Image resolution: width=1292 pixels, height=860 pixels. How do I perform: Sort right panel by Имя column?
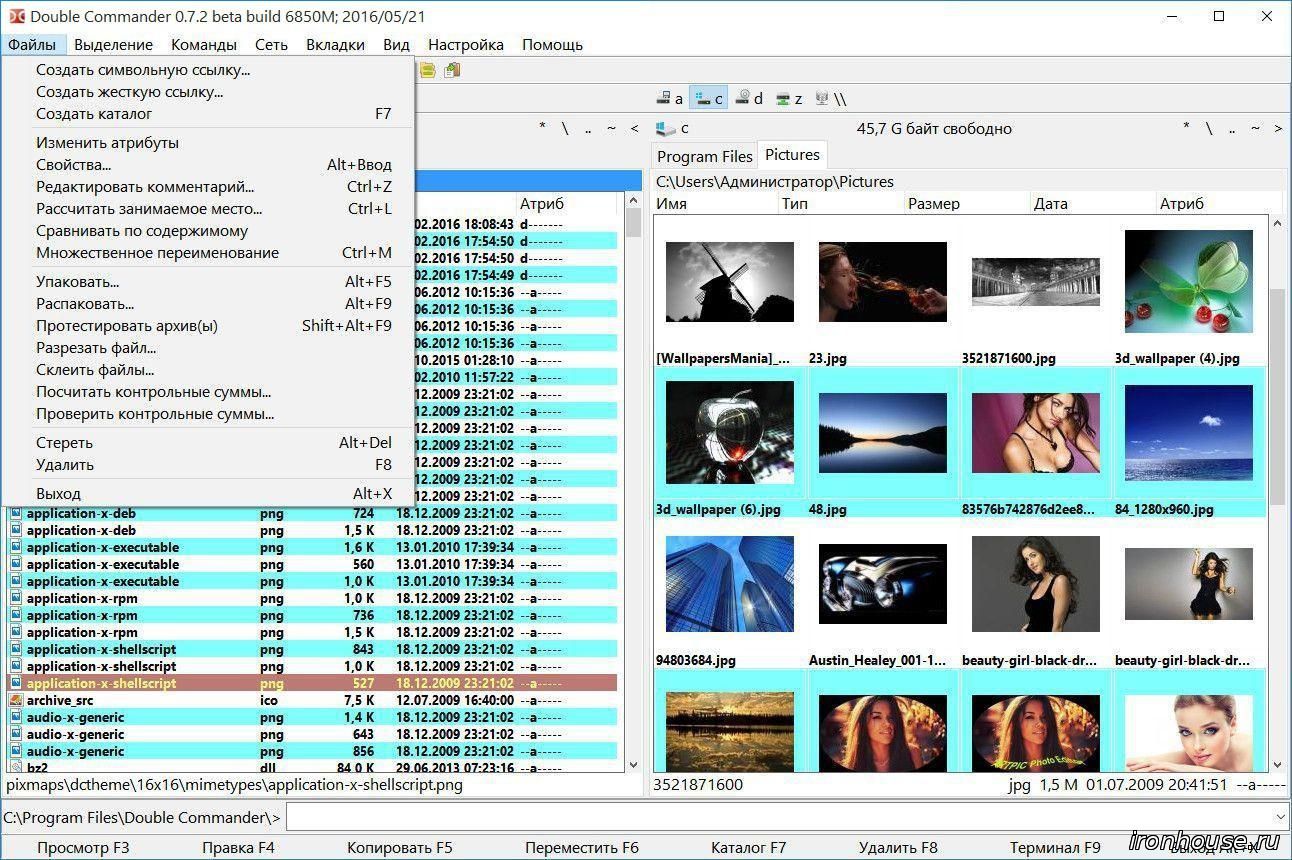pyautogui.click(x=715, y=203)
